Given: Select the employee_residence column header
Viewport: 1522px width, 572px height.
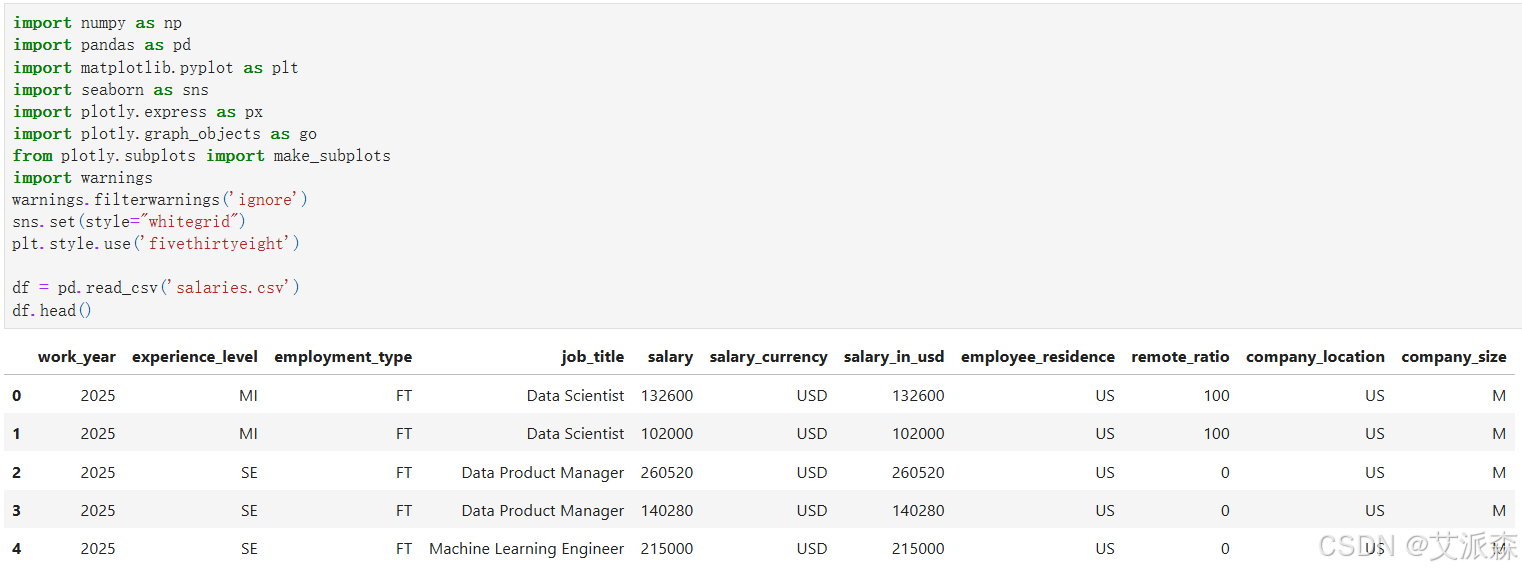Looking at the screenshot, I should point(1038,357).
